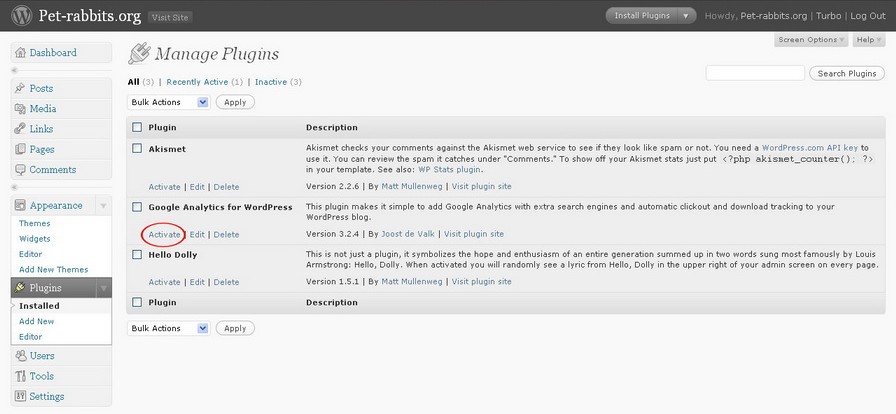Open Add New Themes submenu item

click(54, 270)
